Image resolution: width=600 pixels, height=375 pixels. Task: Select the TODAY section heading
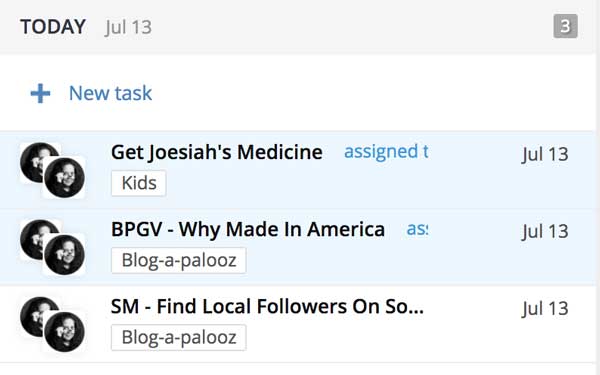(x=53, y=27)
